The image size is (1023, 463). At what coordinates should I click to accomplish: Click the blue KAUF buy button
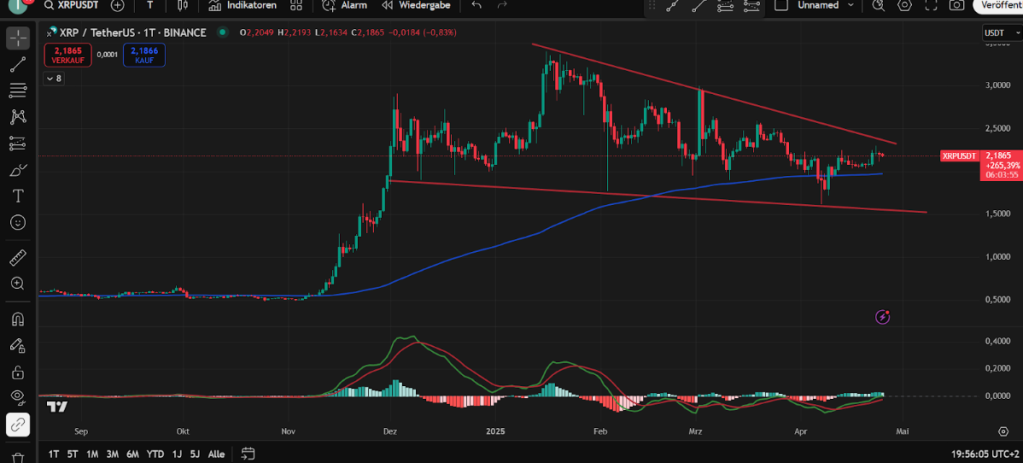pyautogui.click(x=143, y=52)
